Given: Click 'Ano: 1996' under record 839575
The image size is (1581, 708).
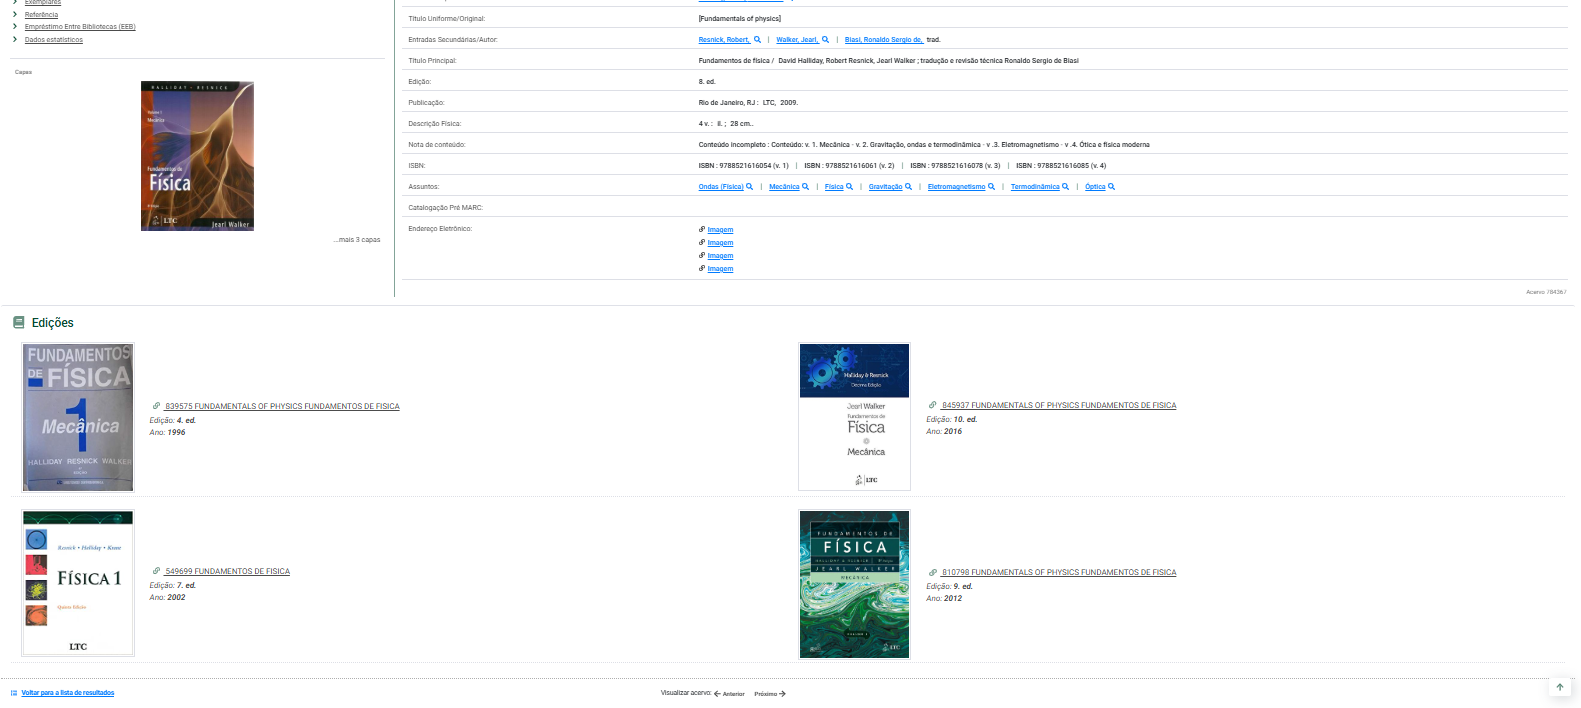Looking at the screenshot, I should (168, 432).
